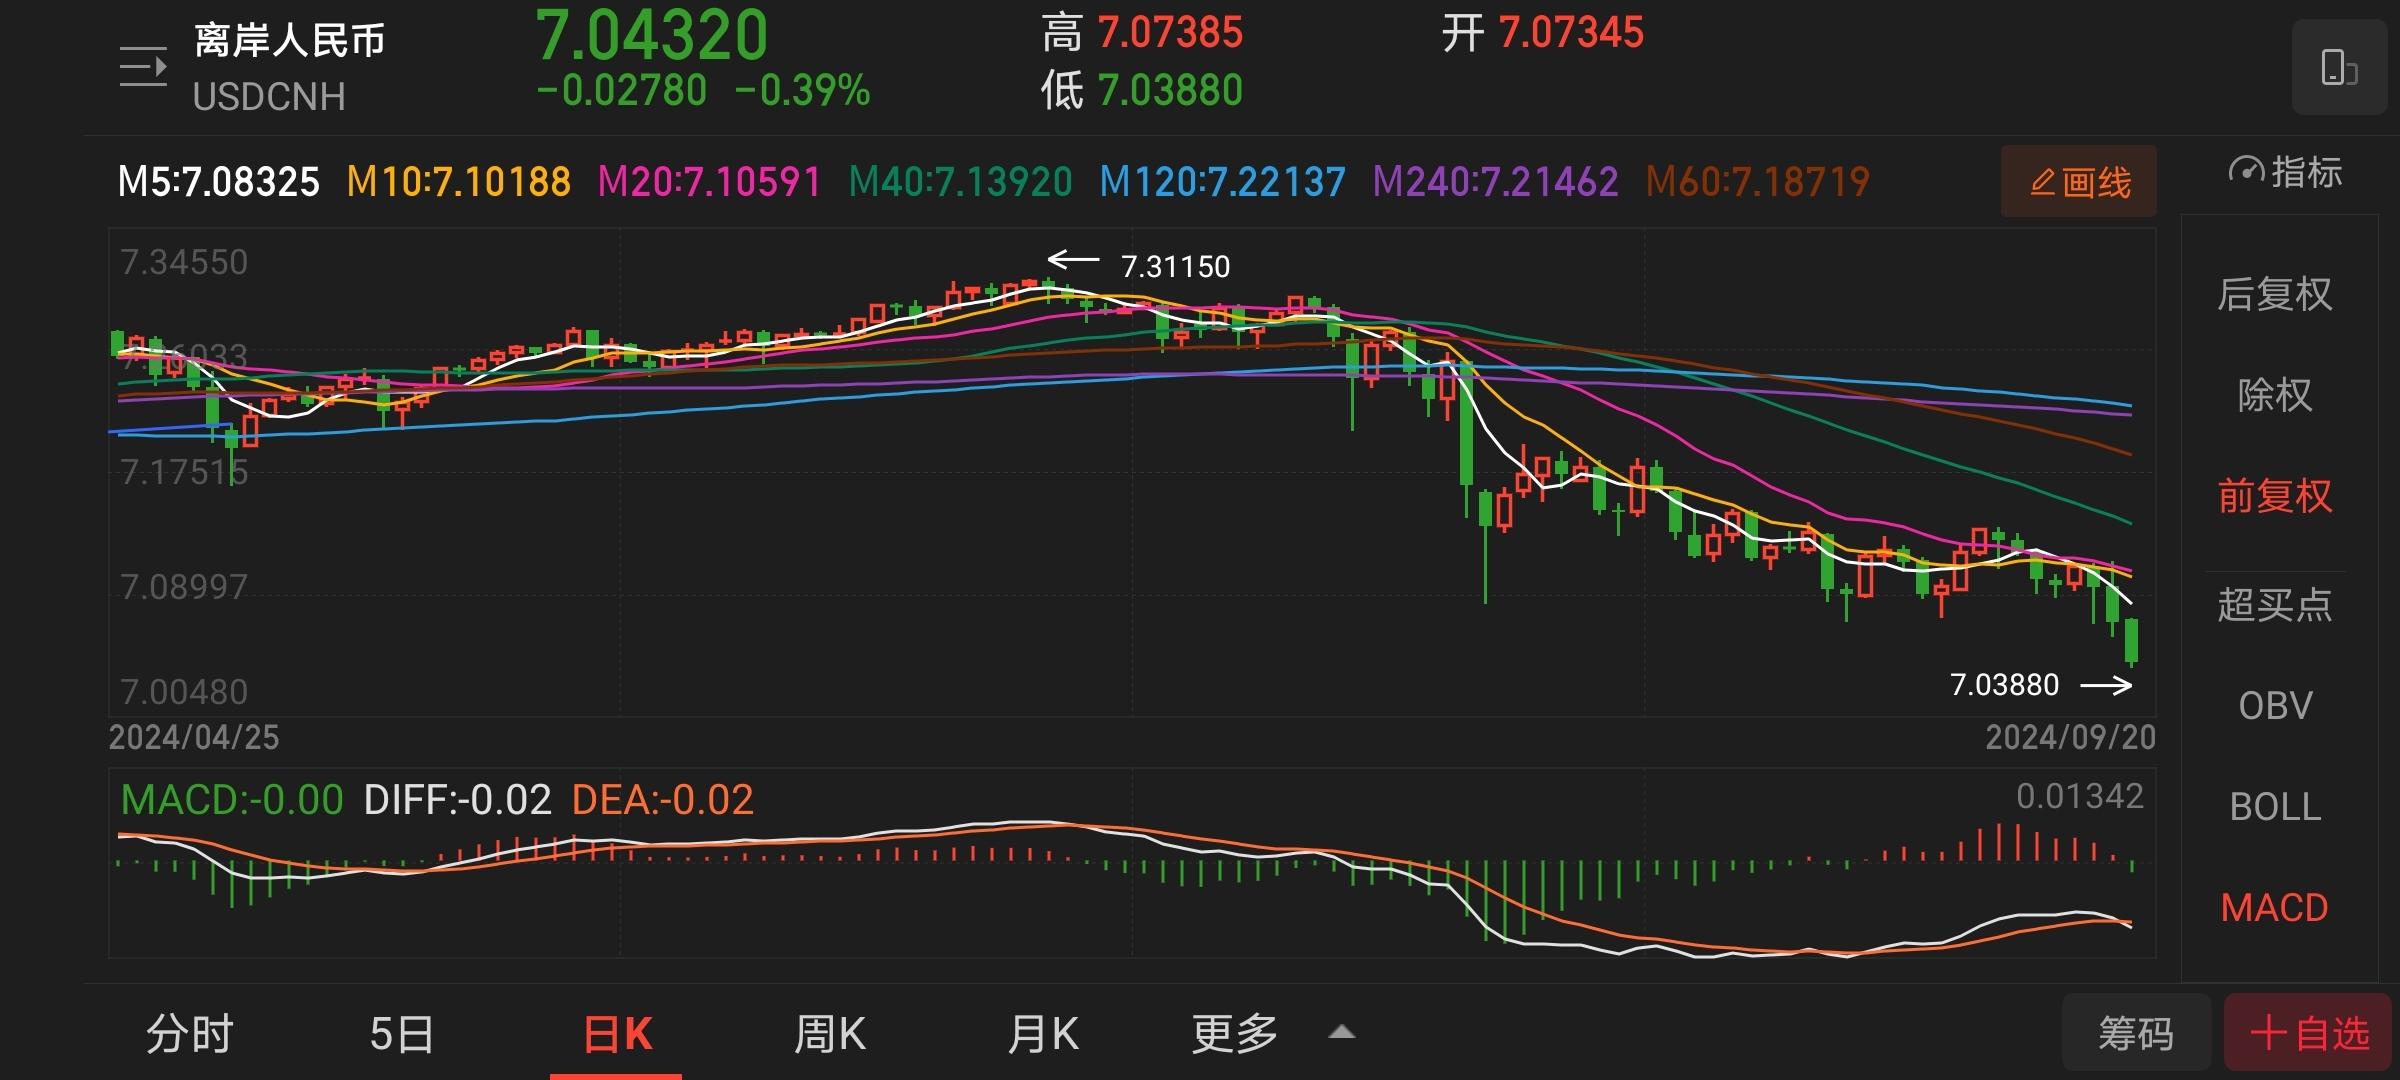Tap the low price 7.03880 in header
The width and height of the screenshot is (2400, 1080).
point(1170,91)
